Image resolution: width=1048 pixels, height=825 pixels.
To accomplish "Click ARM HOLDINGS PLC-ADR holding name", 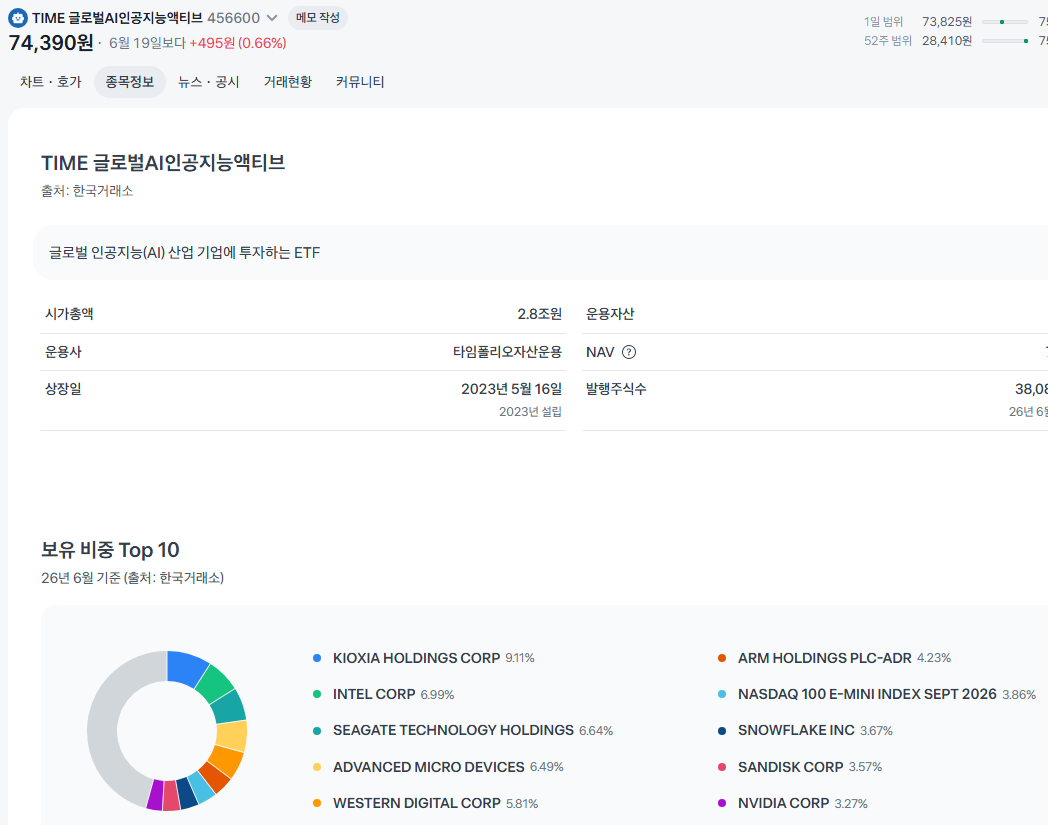I will pos(825,659).
